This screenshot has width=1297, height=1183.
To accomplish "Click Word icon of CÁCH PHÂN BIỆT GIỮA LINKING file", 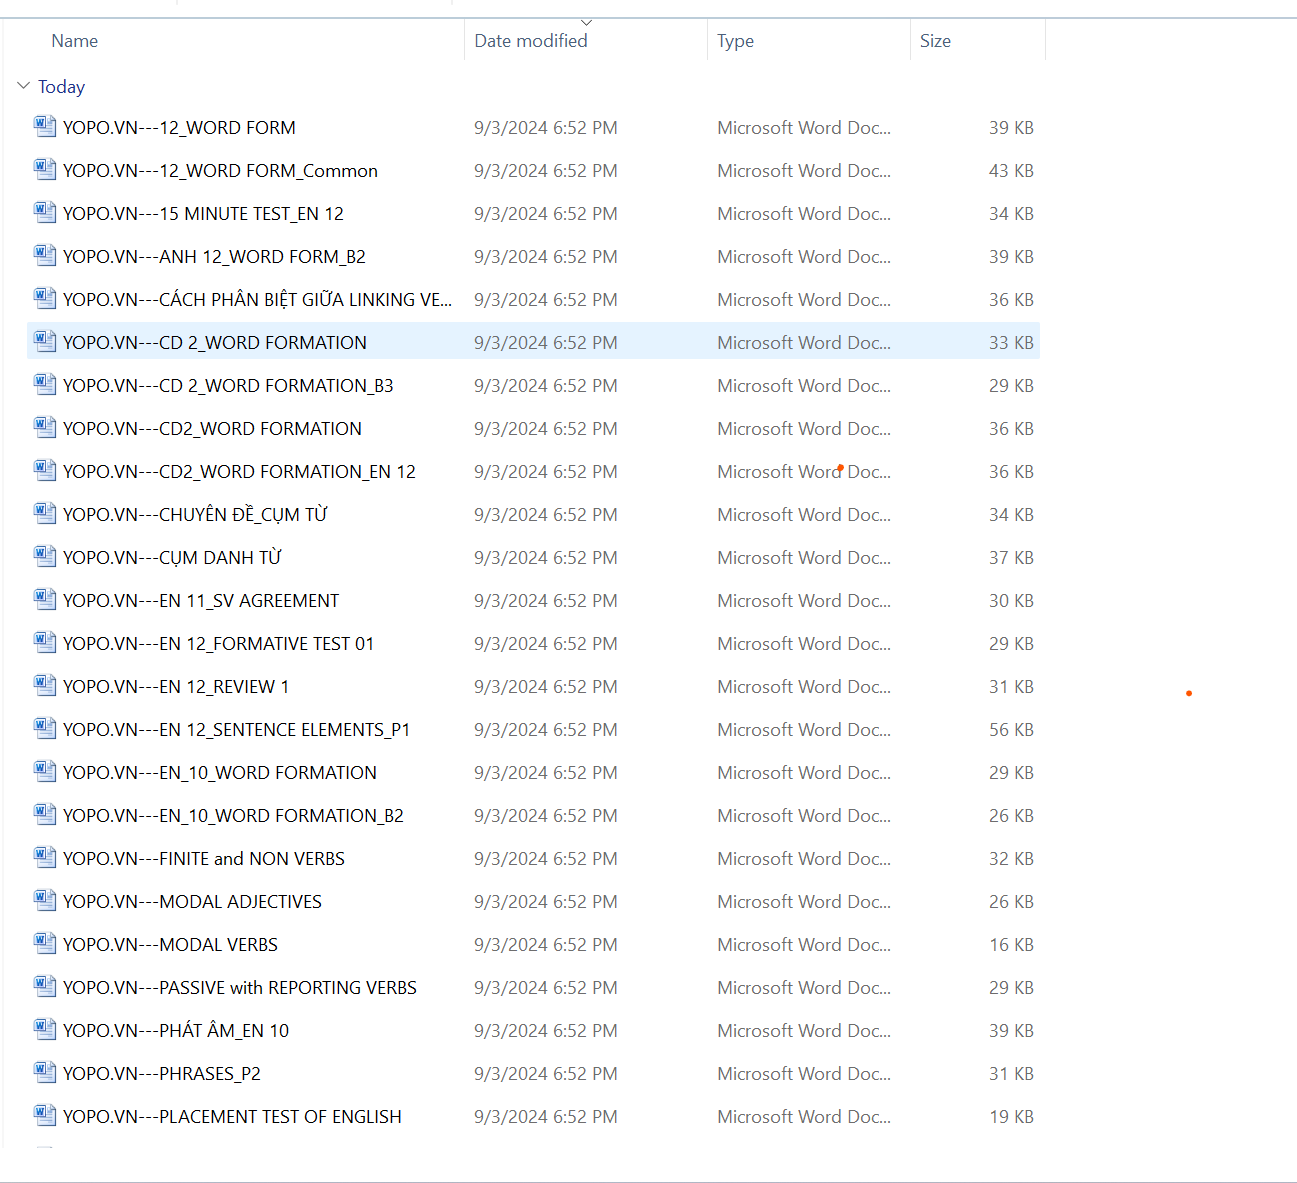I will [x=45, y=298].
